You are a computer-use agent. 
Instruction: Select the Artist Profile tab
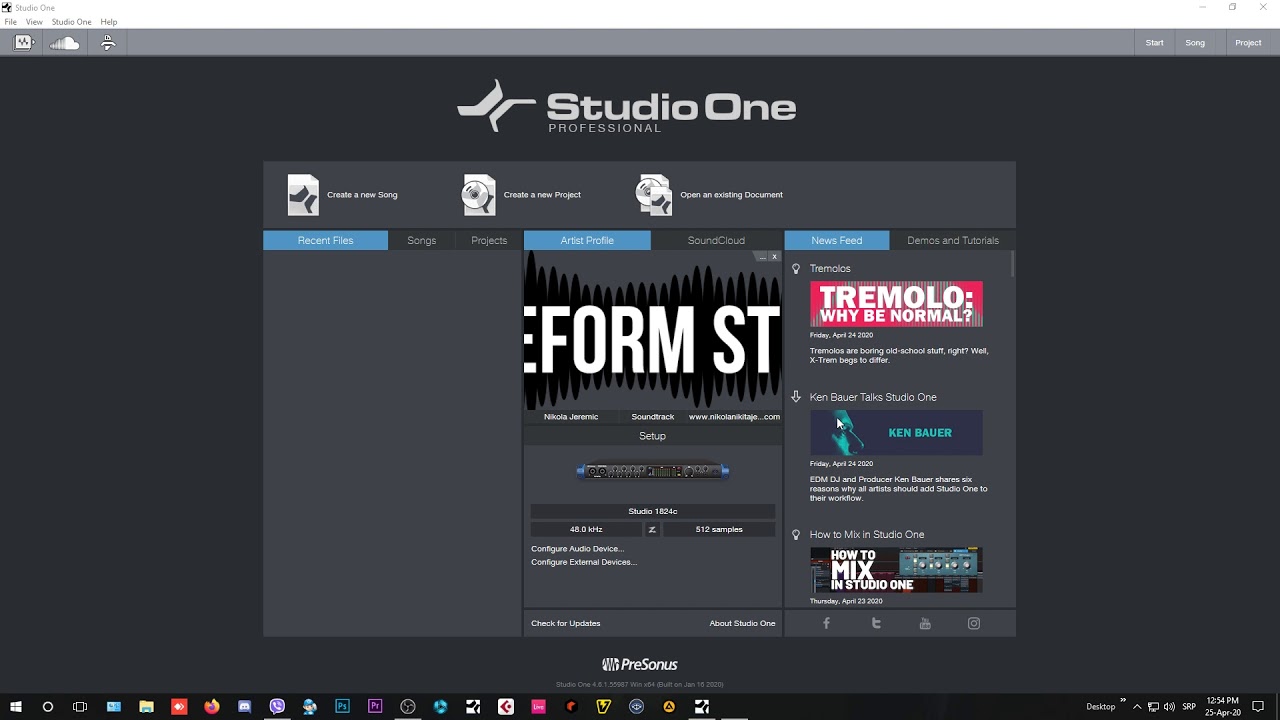pyautogui.click(x=587, y=240)
